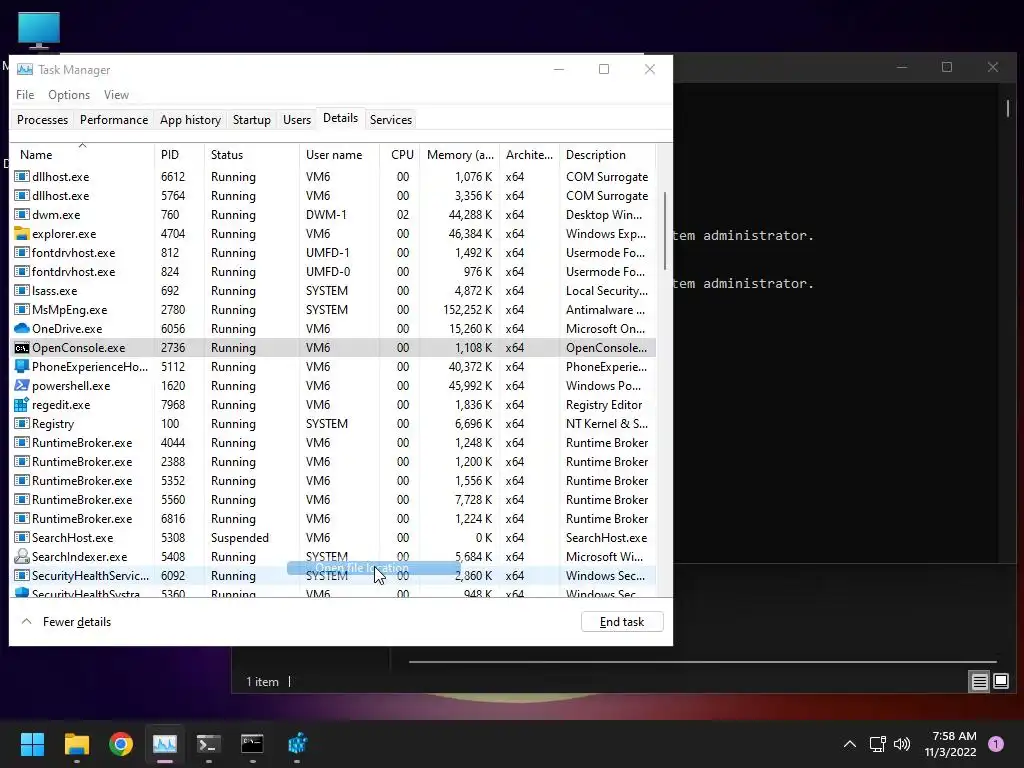Open the Options menu
This screenshot has width=1024, height=768.
tap(69, 95)
